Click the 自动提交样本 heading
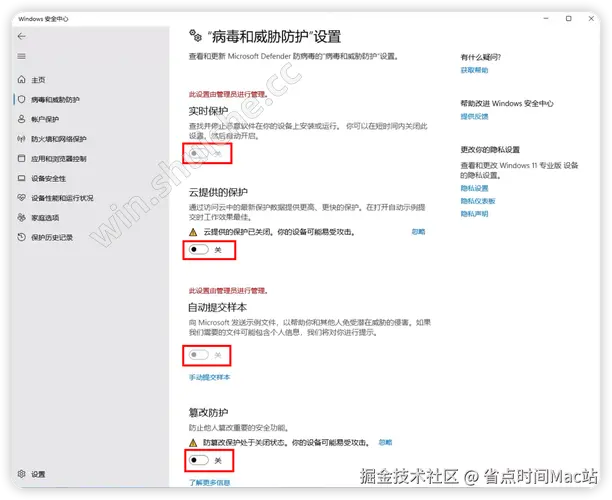612x500 pixels. (x=218, y=307)
